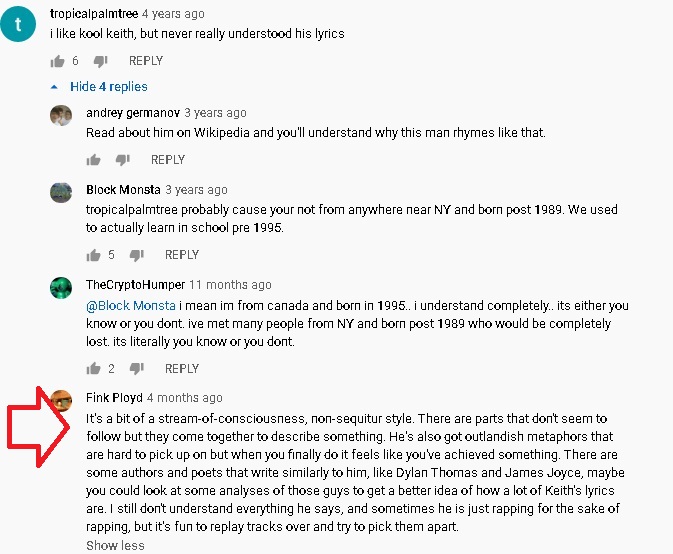The image size is (673, 554).
Task: Like tropicalpalmtree's top comment
Action: coord(57,61)
